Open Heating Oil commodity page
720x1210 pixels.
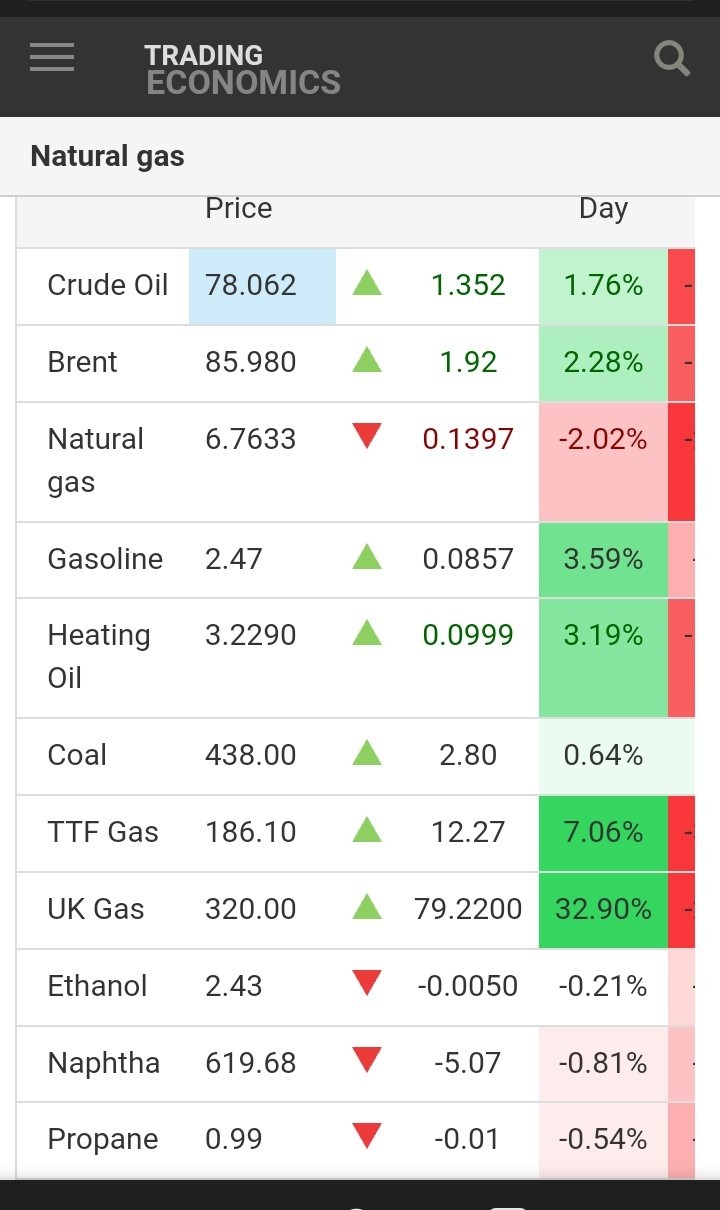(x=99, y=656)
